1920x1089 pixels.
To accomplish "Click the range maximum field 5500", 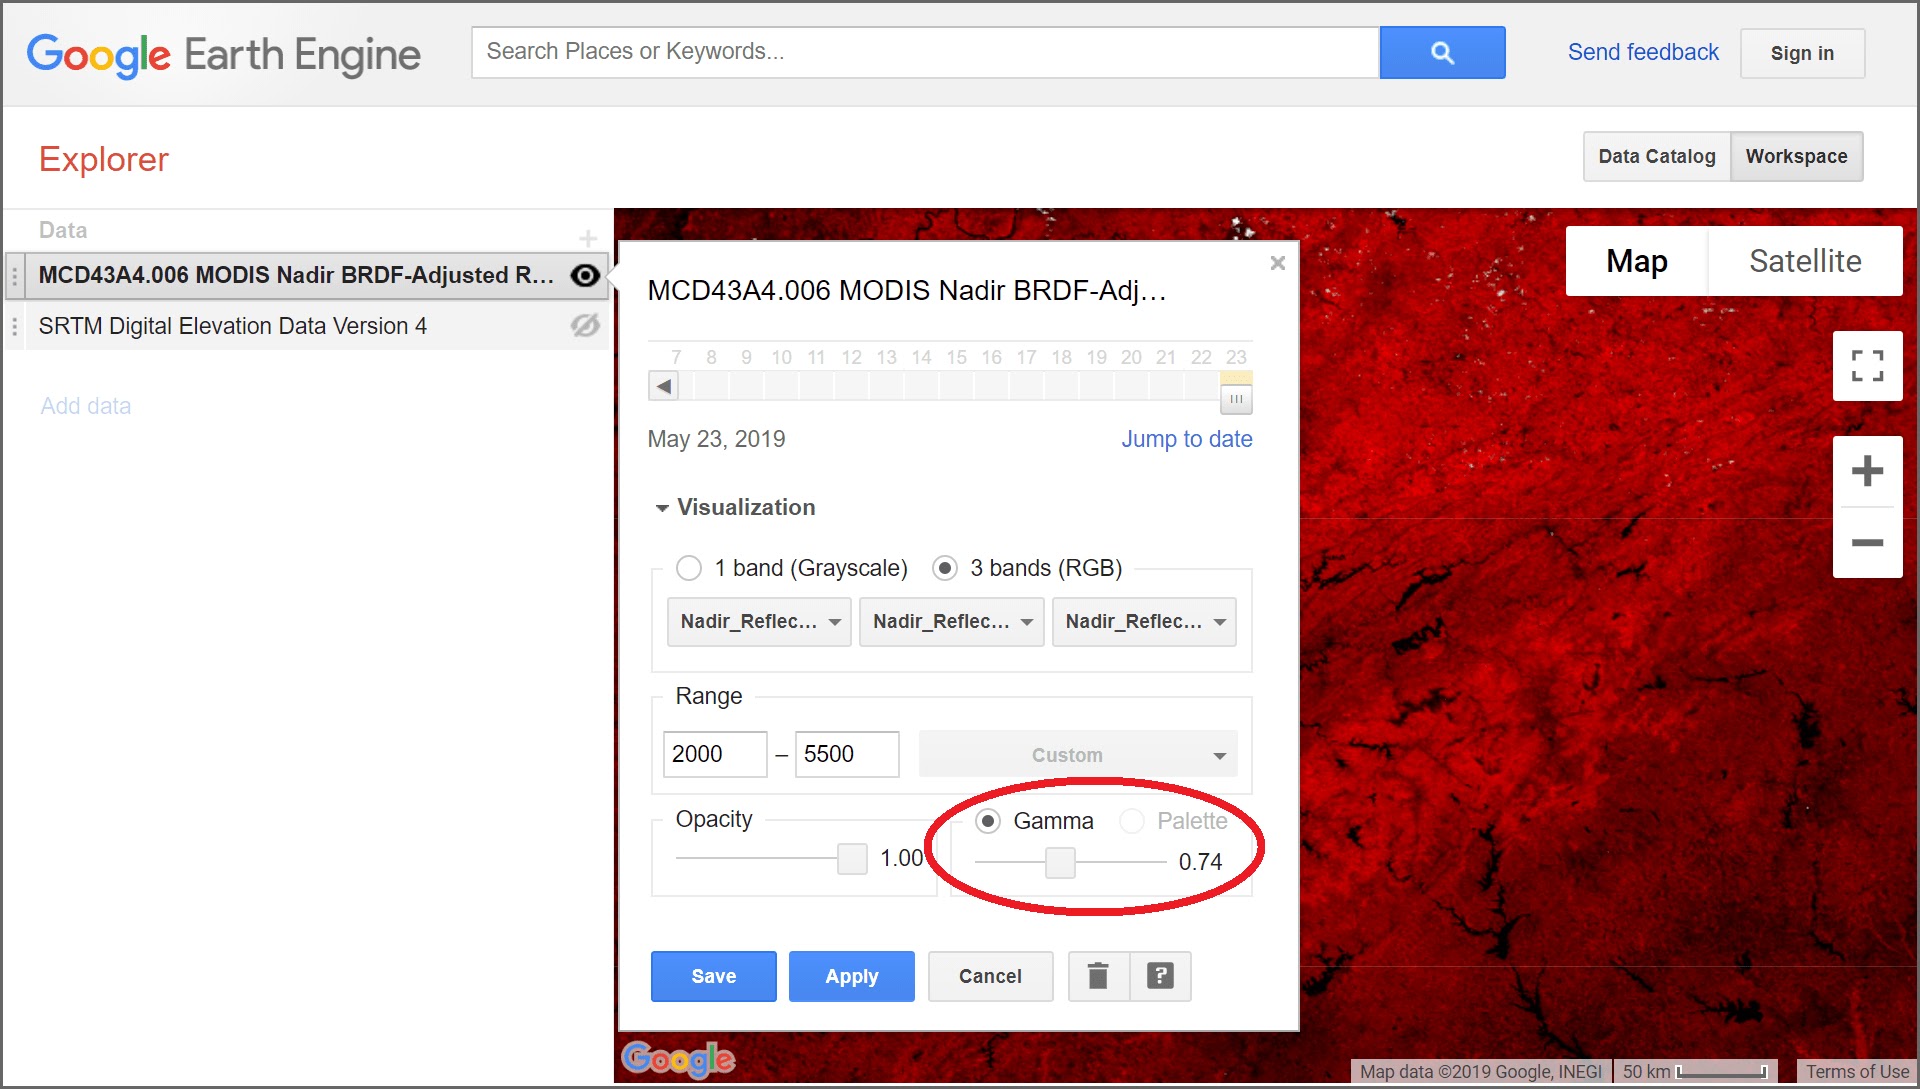I will (x=847, y=754).
